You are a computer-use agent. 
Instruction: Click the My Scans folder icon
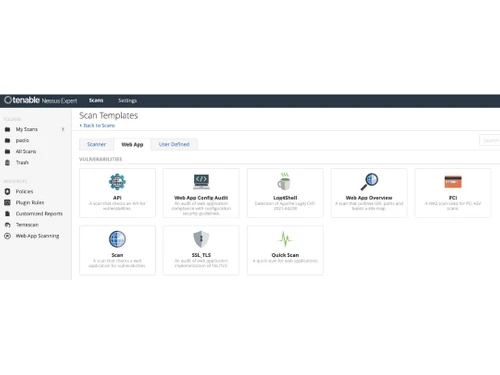(7, 129)
